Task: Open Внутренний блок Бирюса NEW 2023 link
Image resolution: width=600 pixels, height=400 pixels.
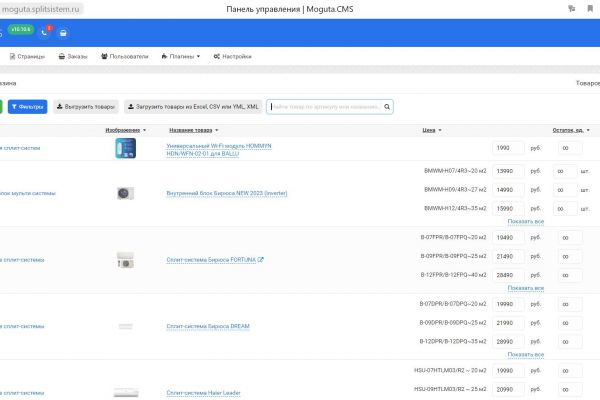Action: (x=227, y=193)
